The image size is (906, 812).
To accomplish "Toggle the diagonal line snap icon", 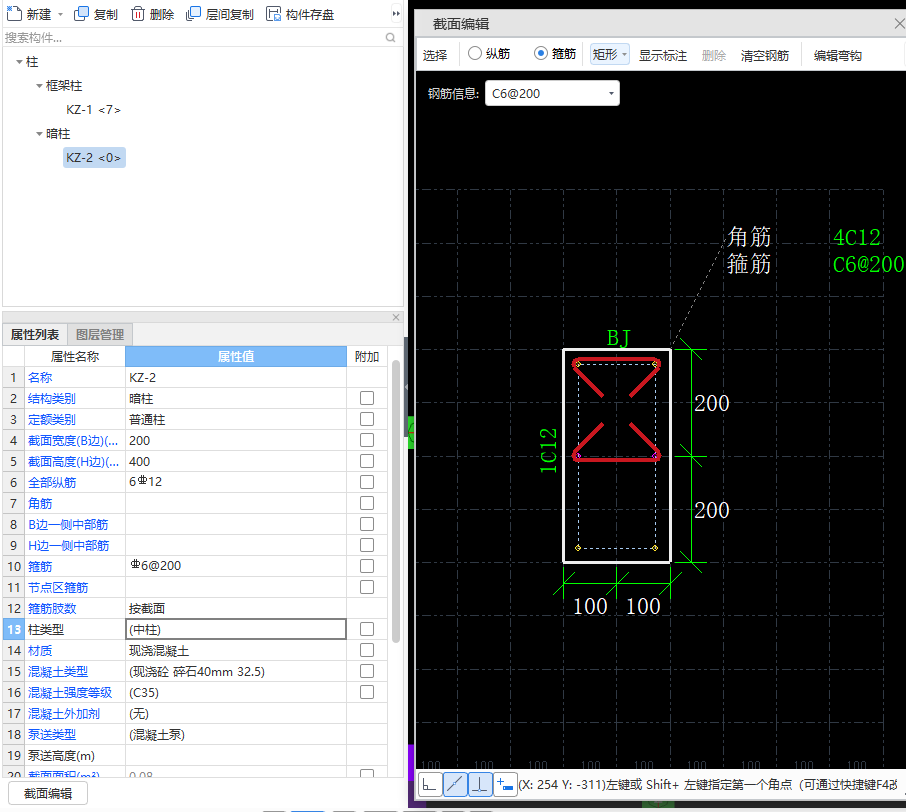I will [455, 784].
